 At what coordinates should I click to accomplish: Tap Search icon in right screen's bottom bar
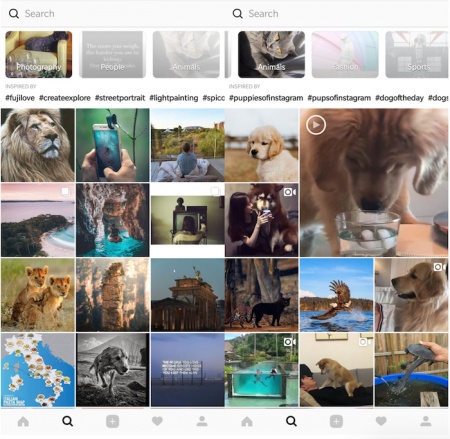(291, 421)
